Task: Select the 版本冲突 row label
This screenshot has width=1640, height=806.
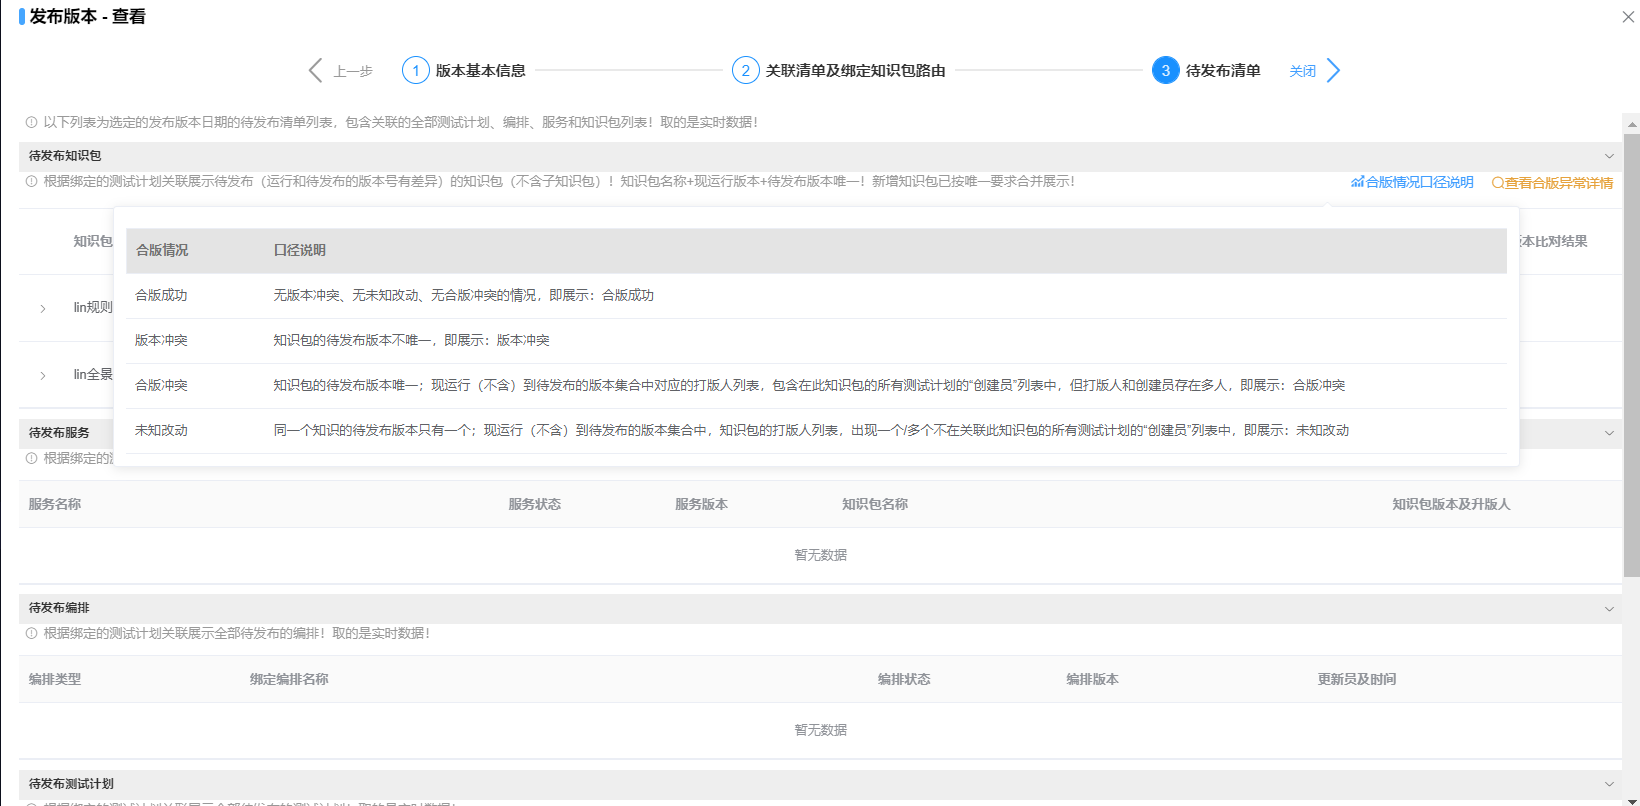Action: click(x=161, y=340)
